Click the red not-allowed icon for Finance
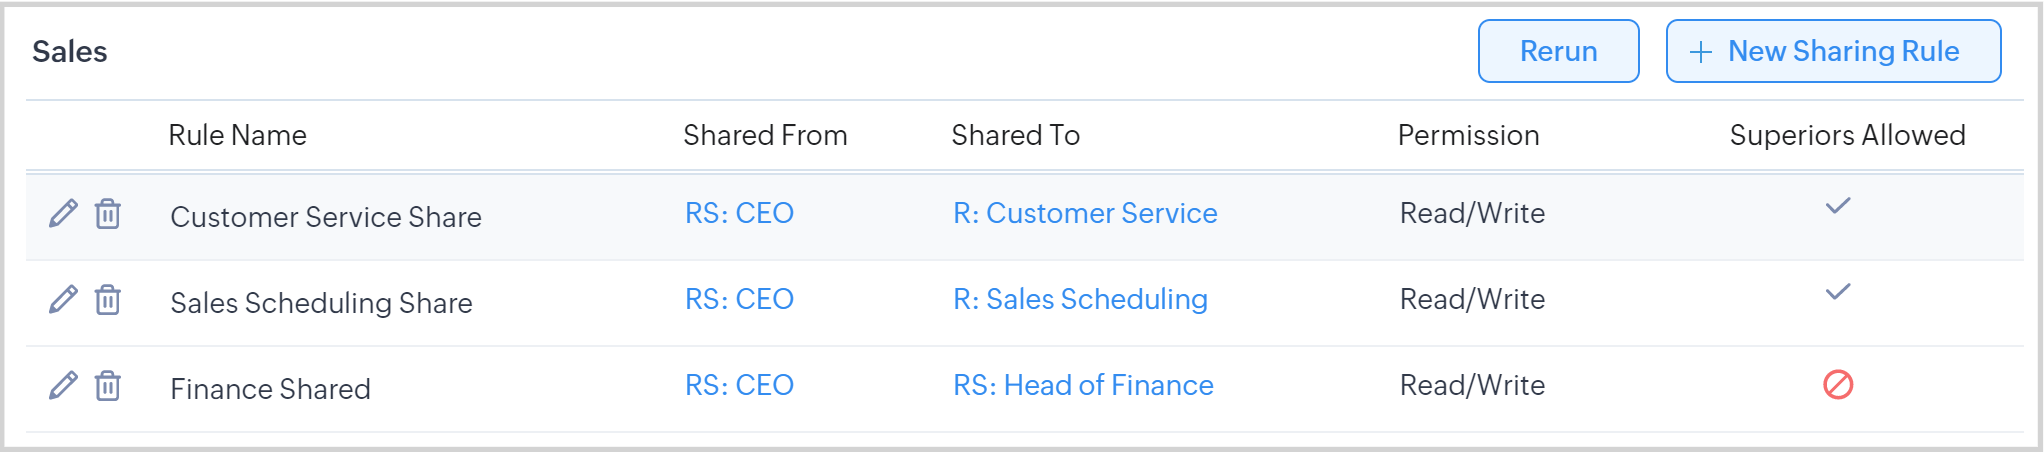 (1838, 384)
